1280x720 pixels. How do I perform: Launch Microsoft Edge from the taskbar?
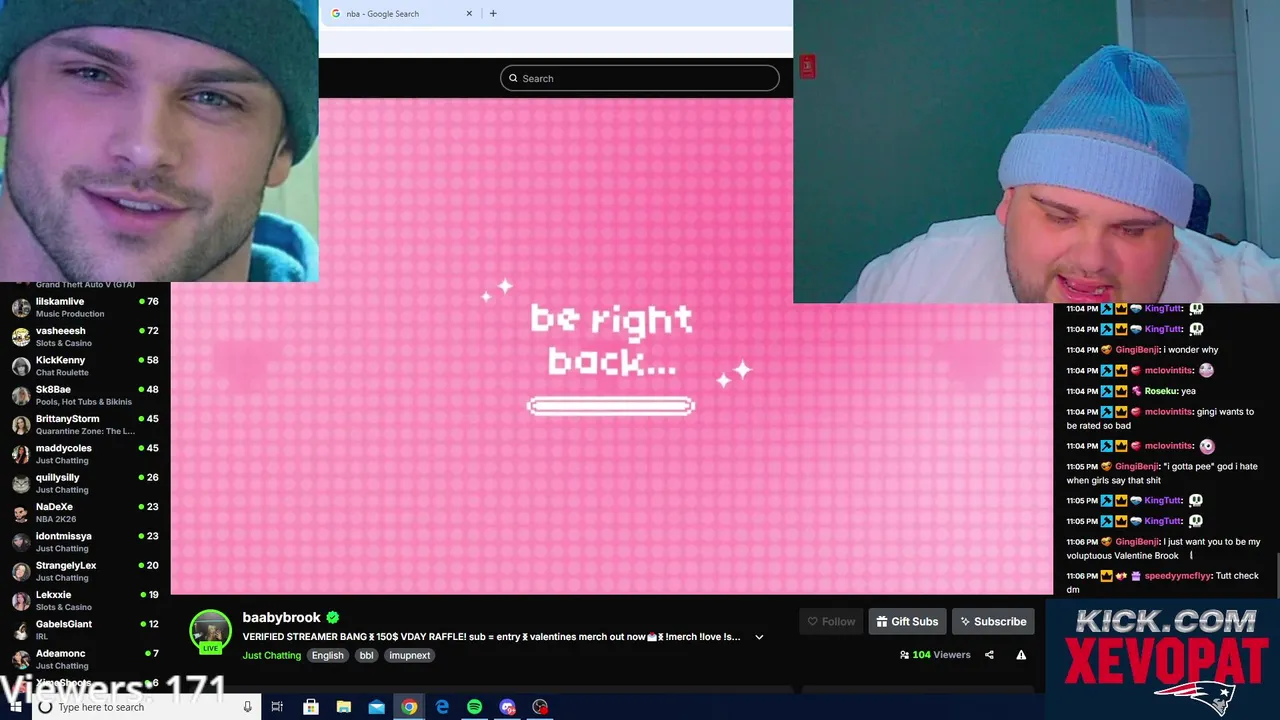[x=442, y=707]
